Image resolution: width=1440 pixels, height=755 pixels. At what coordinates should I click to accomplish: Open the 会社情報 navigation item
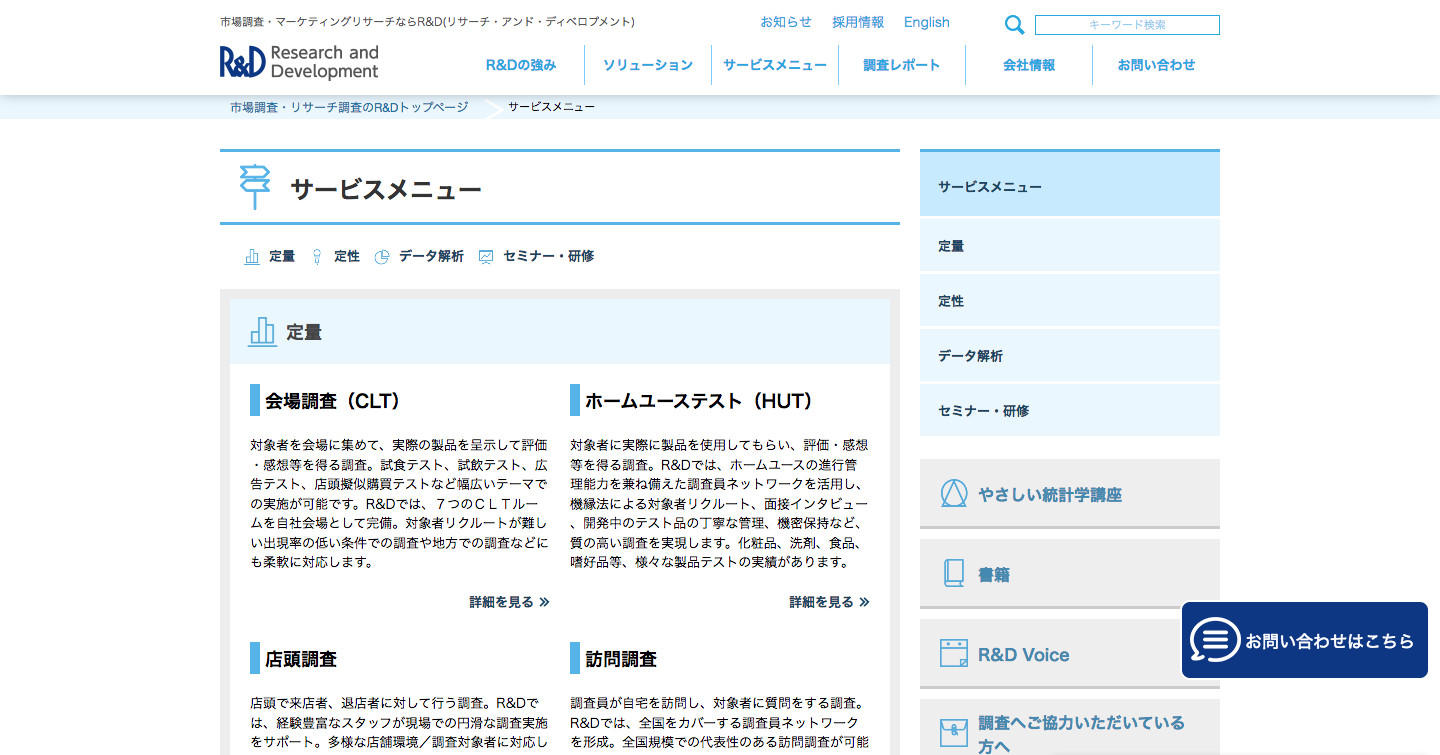pyautogui.click(x=1029, y=65)
